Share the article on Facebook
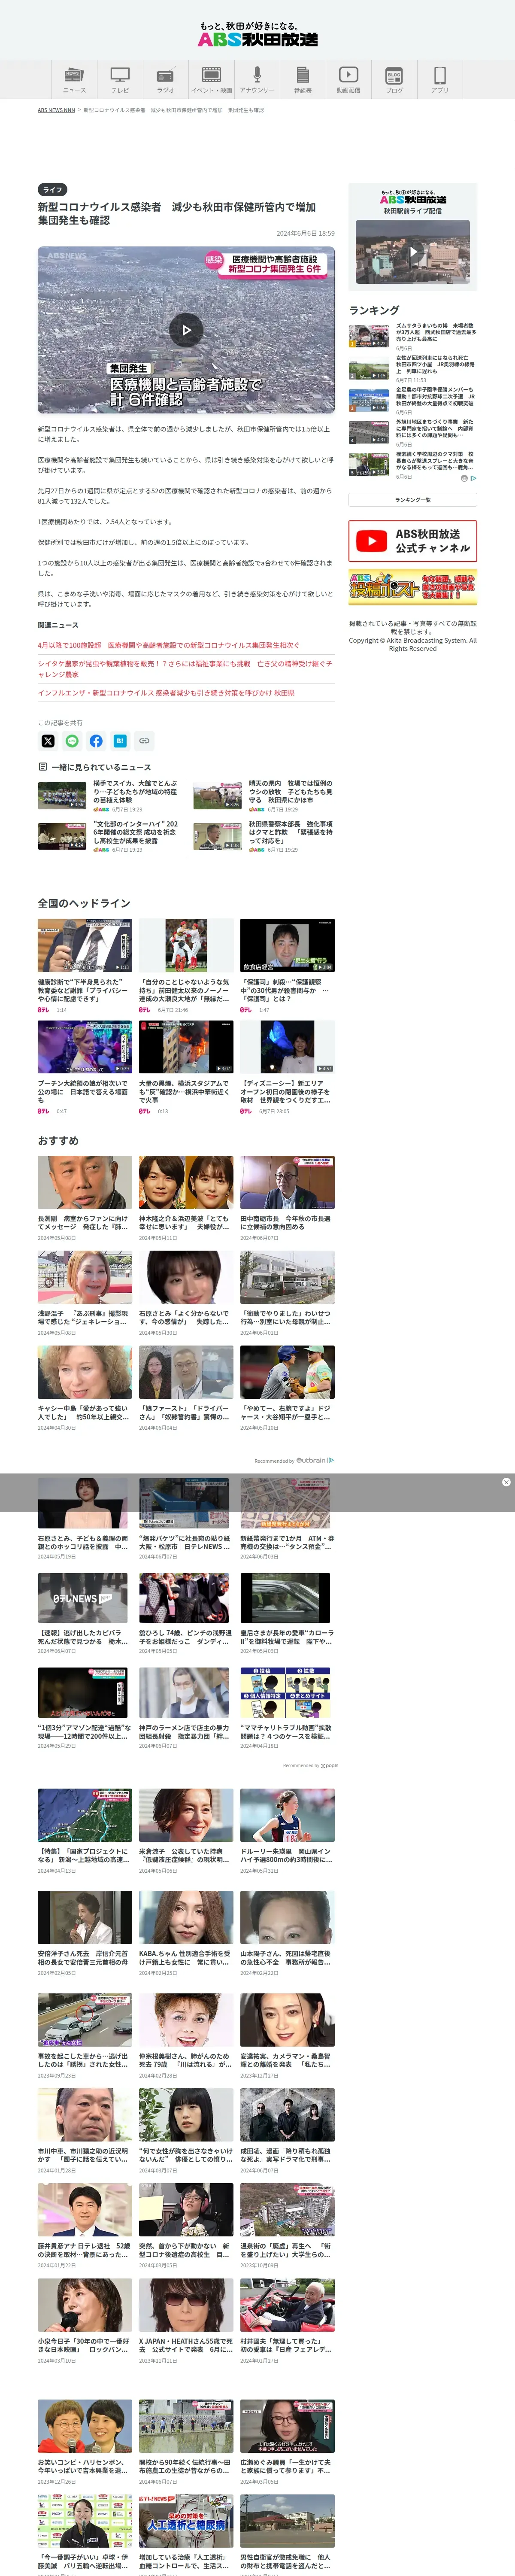515x2576 pixels. coord(96,741)
